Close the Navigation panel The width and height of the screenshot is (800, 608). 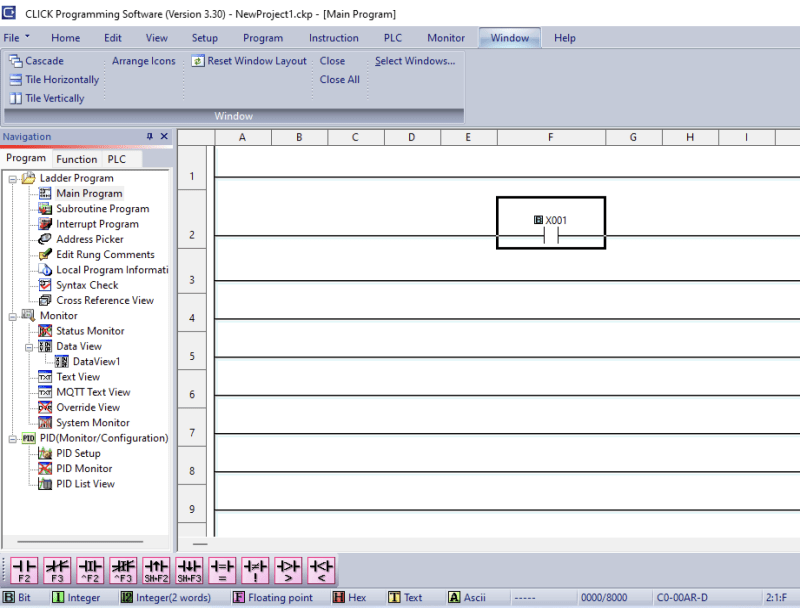point(164,136)
